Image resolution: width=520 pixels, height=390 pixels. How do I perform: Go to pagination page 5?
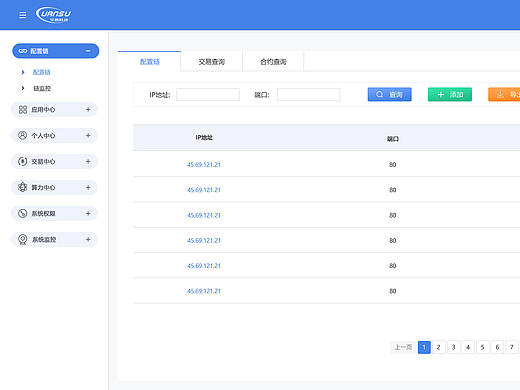point(483,347)
